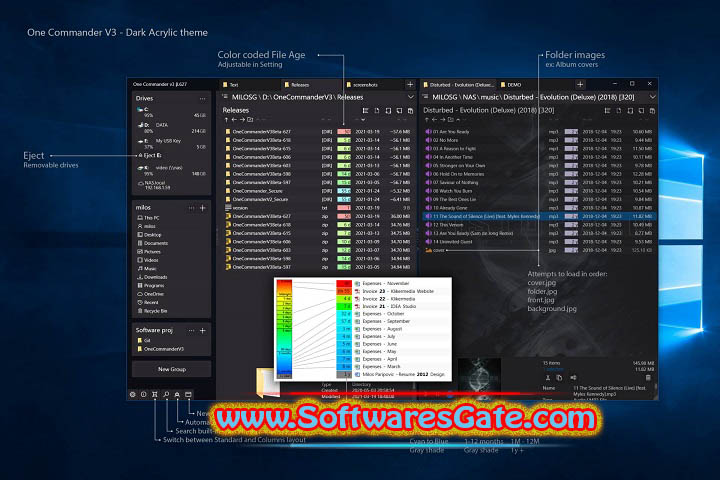Open Recycle Bin in the favorites list
Screen dimensions: 720x480
pyautogui.click(x=152, y=311)
